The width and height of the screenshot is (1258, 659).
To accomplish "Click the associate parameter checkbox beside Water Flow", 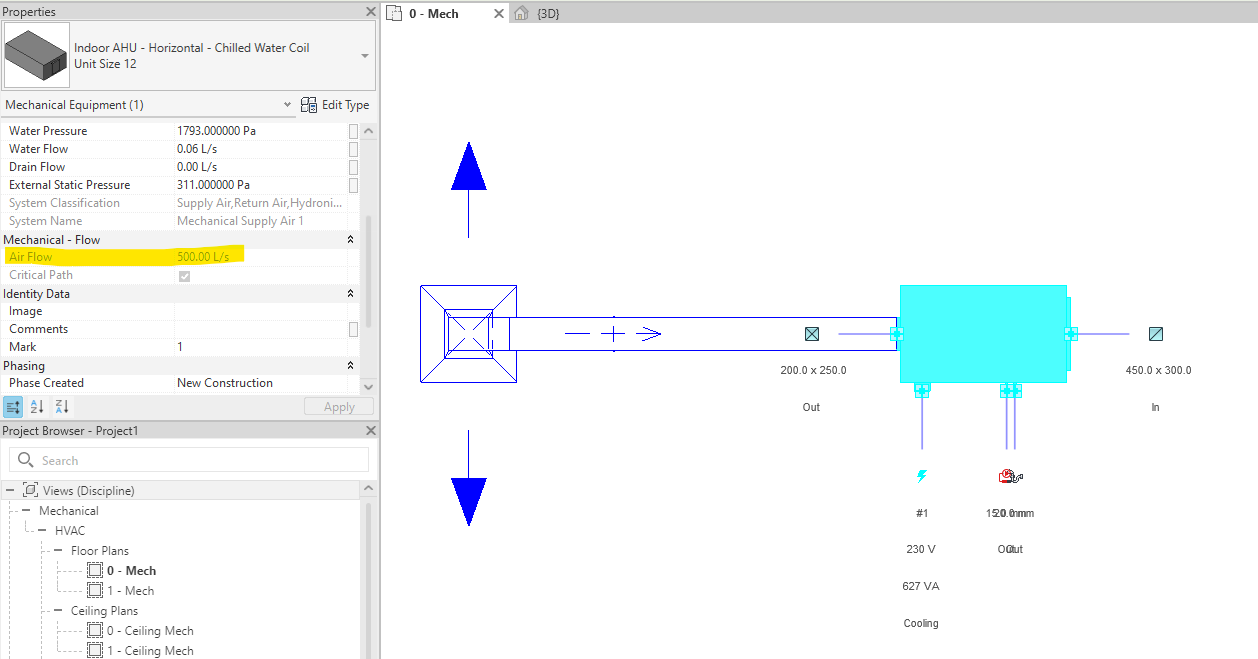I will pyautogui.click(x=353, y=148).
